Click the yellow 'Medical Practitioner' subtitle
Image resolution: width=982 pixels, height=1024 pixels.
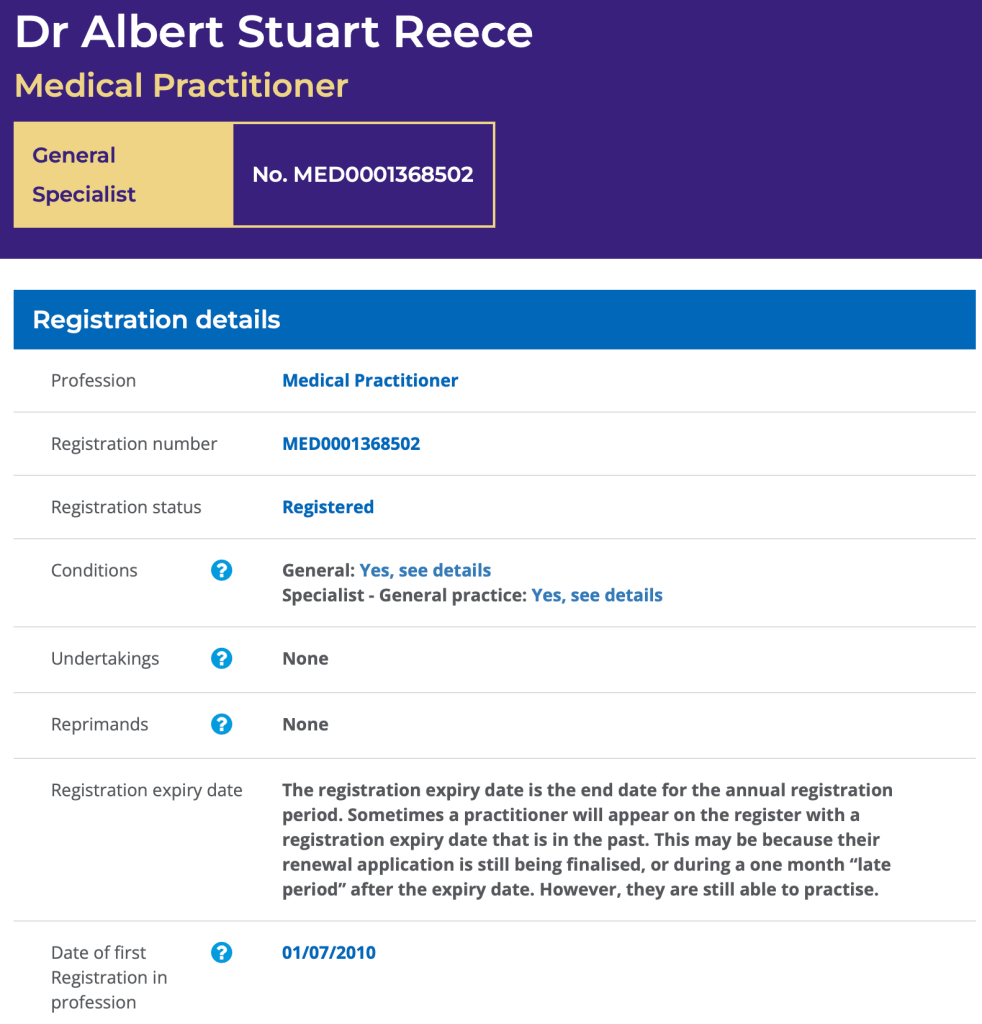181,86
